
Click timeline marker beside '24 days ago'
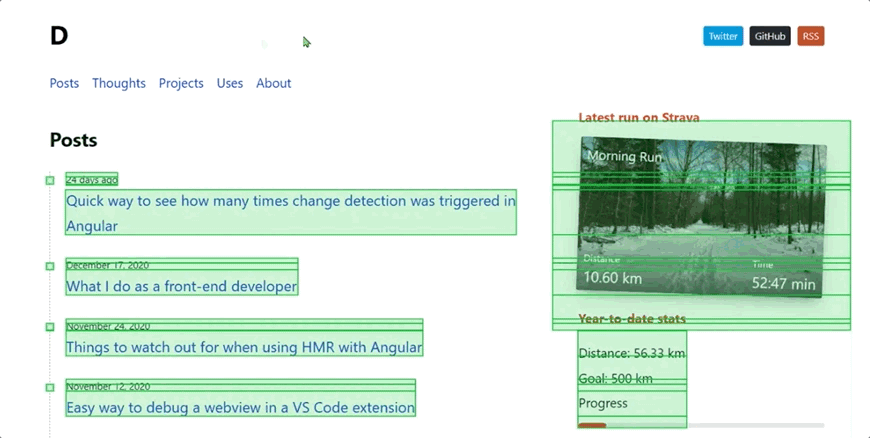click(x=50, y=180)
